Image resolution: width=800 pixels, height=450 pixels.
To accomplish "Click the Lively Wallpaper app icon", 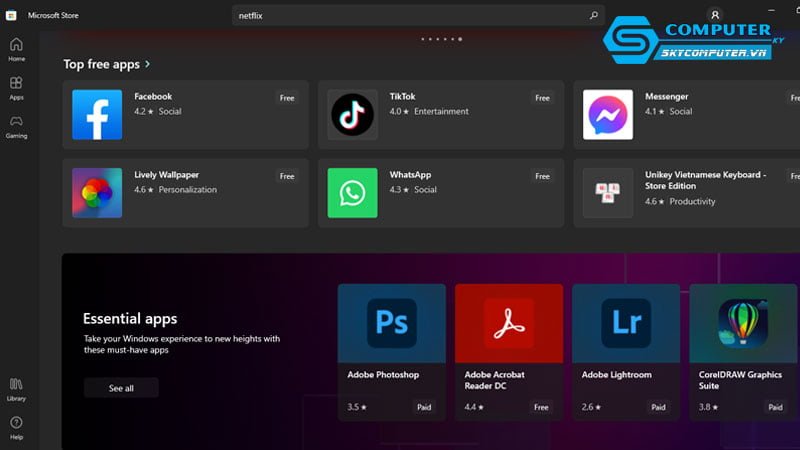I will point(97,193).
